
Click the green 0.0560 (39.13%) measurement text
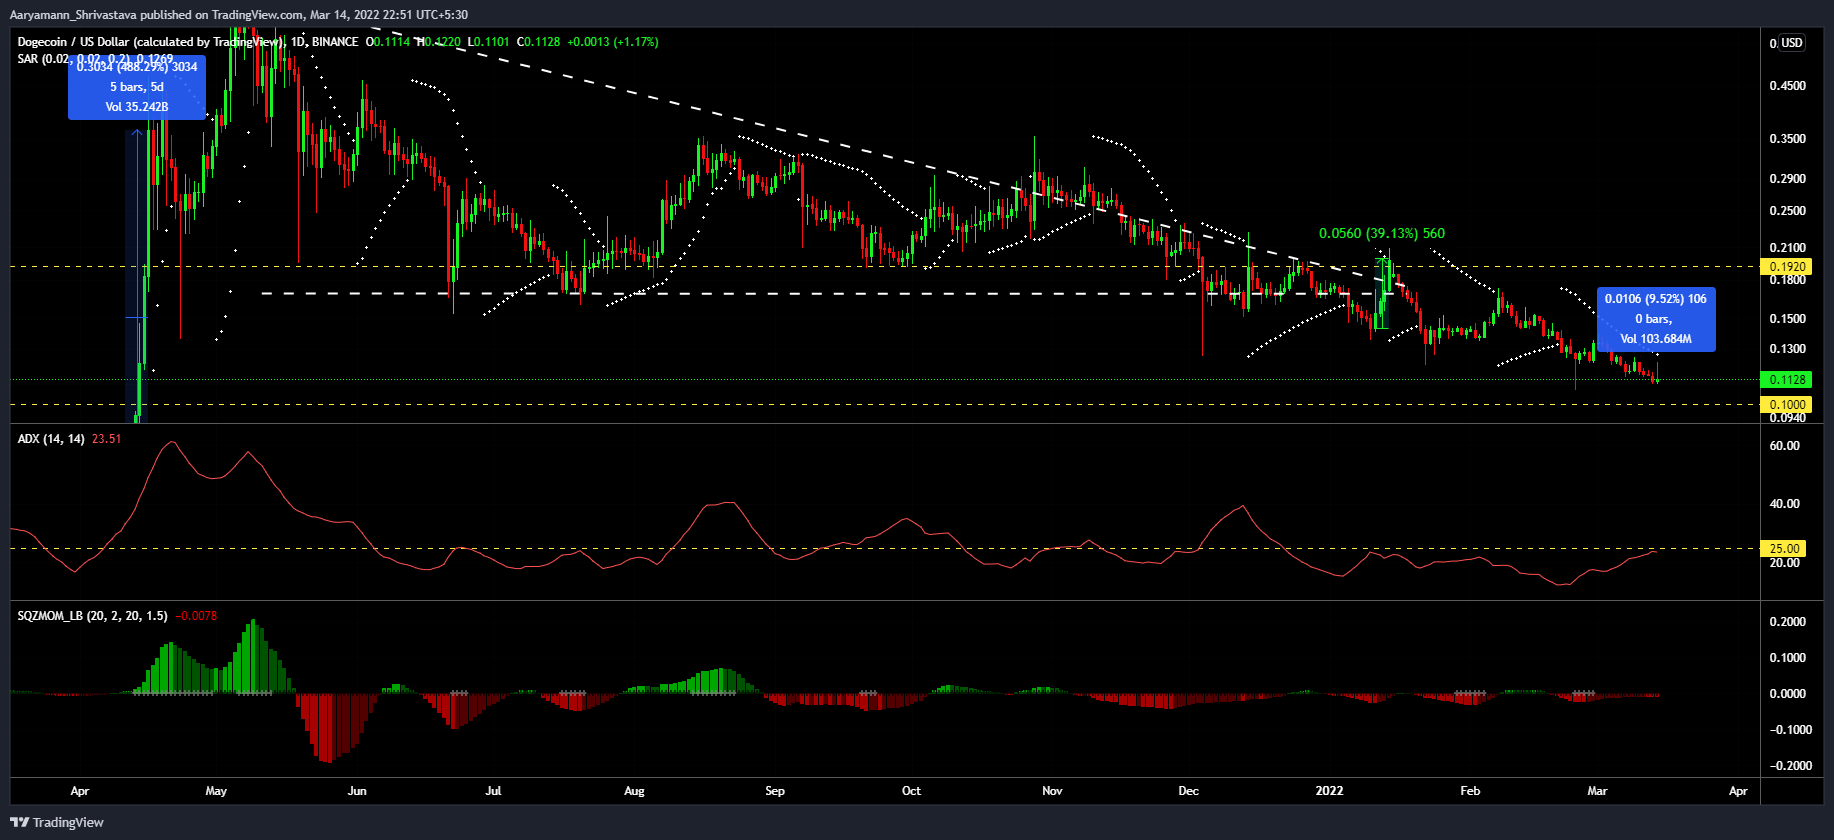(x=1381, y=233)
